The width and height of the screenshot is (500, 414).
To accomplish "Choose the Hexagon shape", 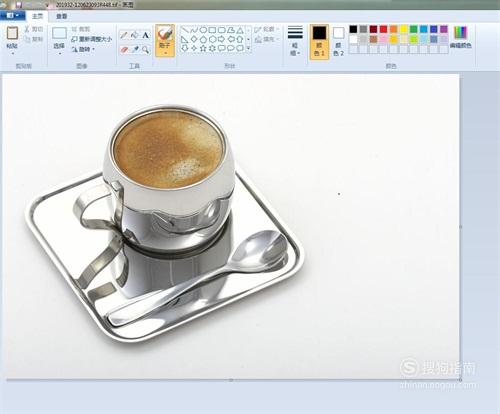I will pyautogui.click(x=212, y=39).
